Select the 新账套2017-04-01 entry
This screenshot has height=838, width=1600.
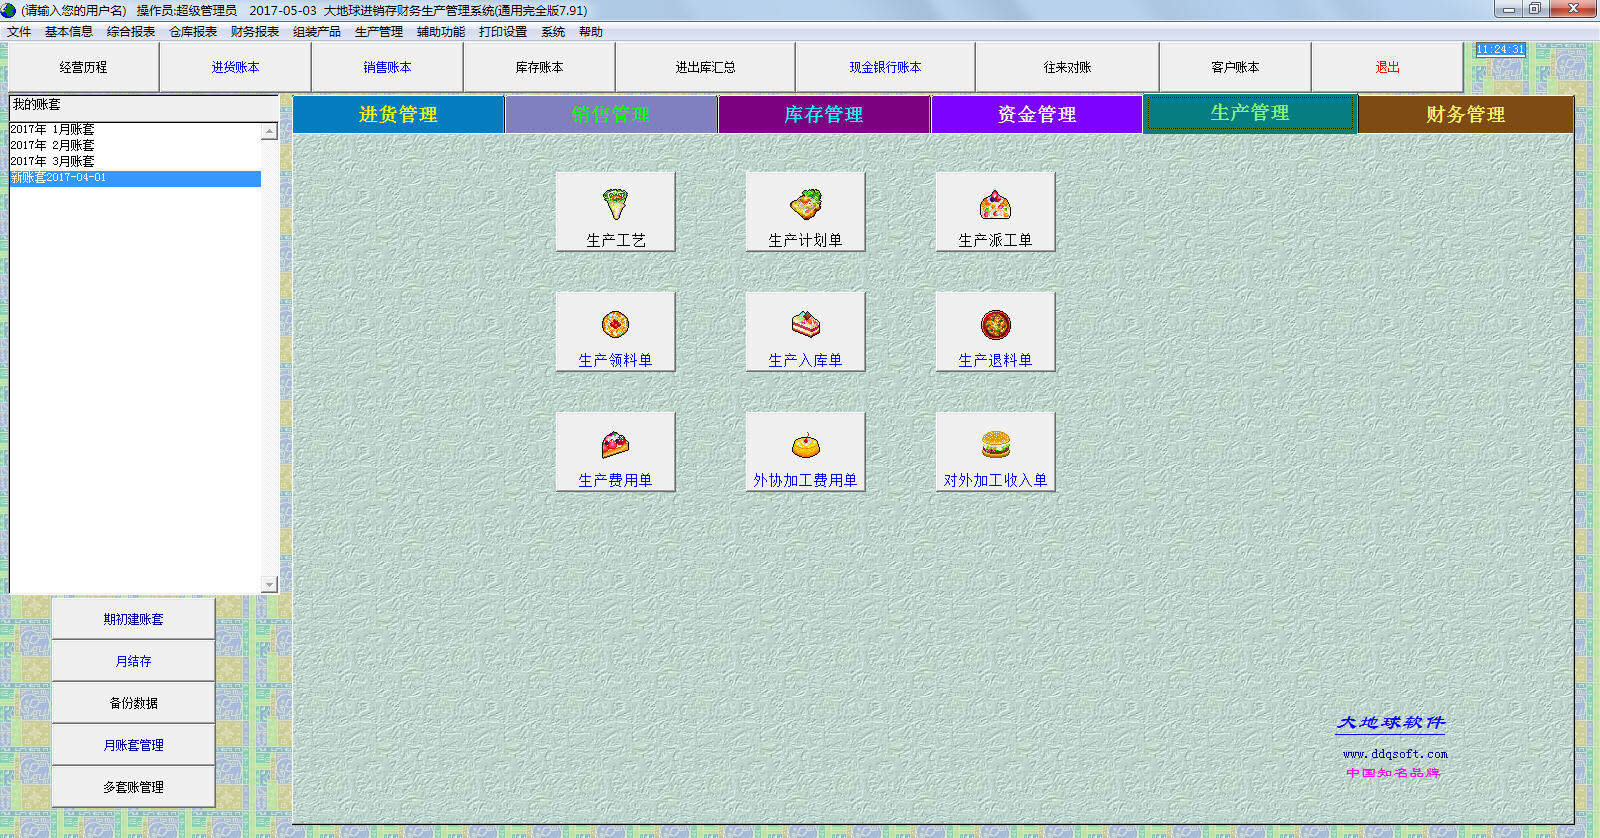click(135, 178)
